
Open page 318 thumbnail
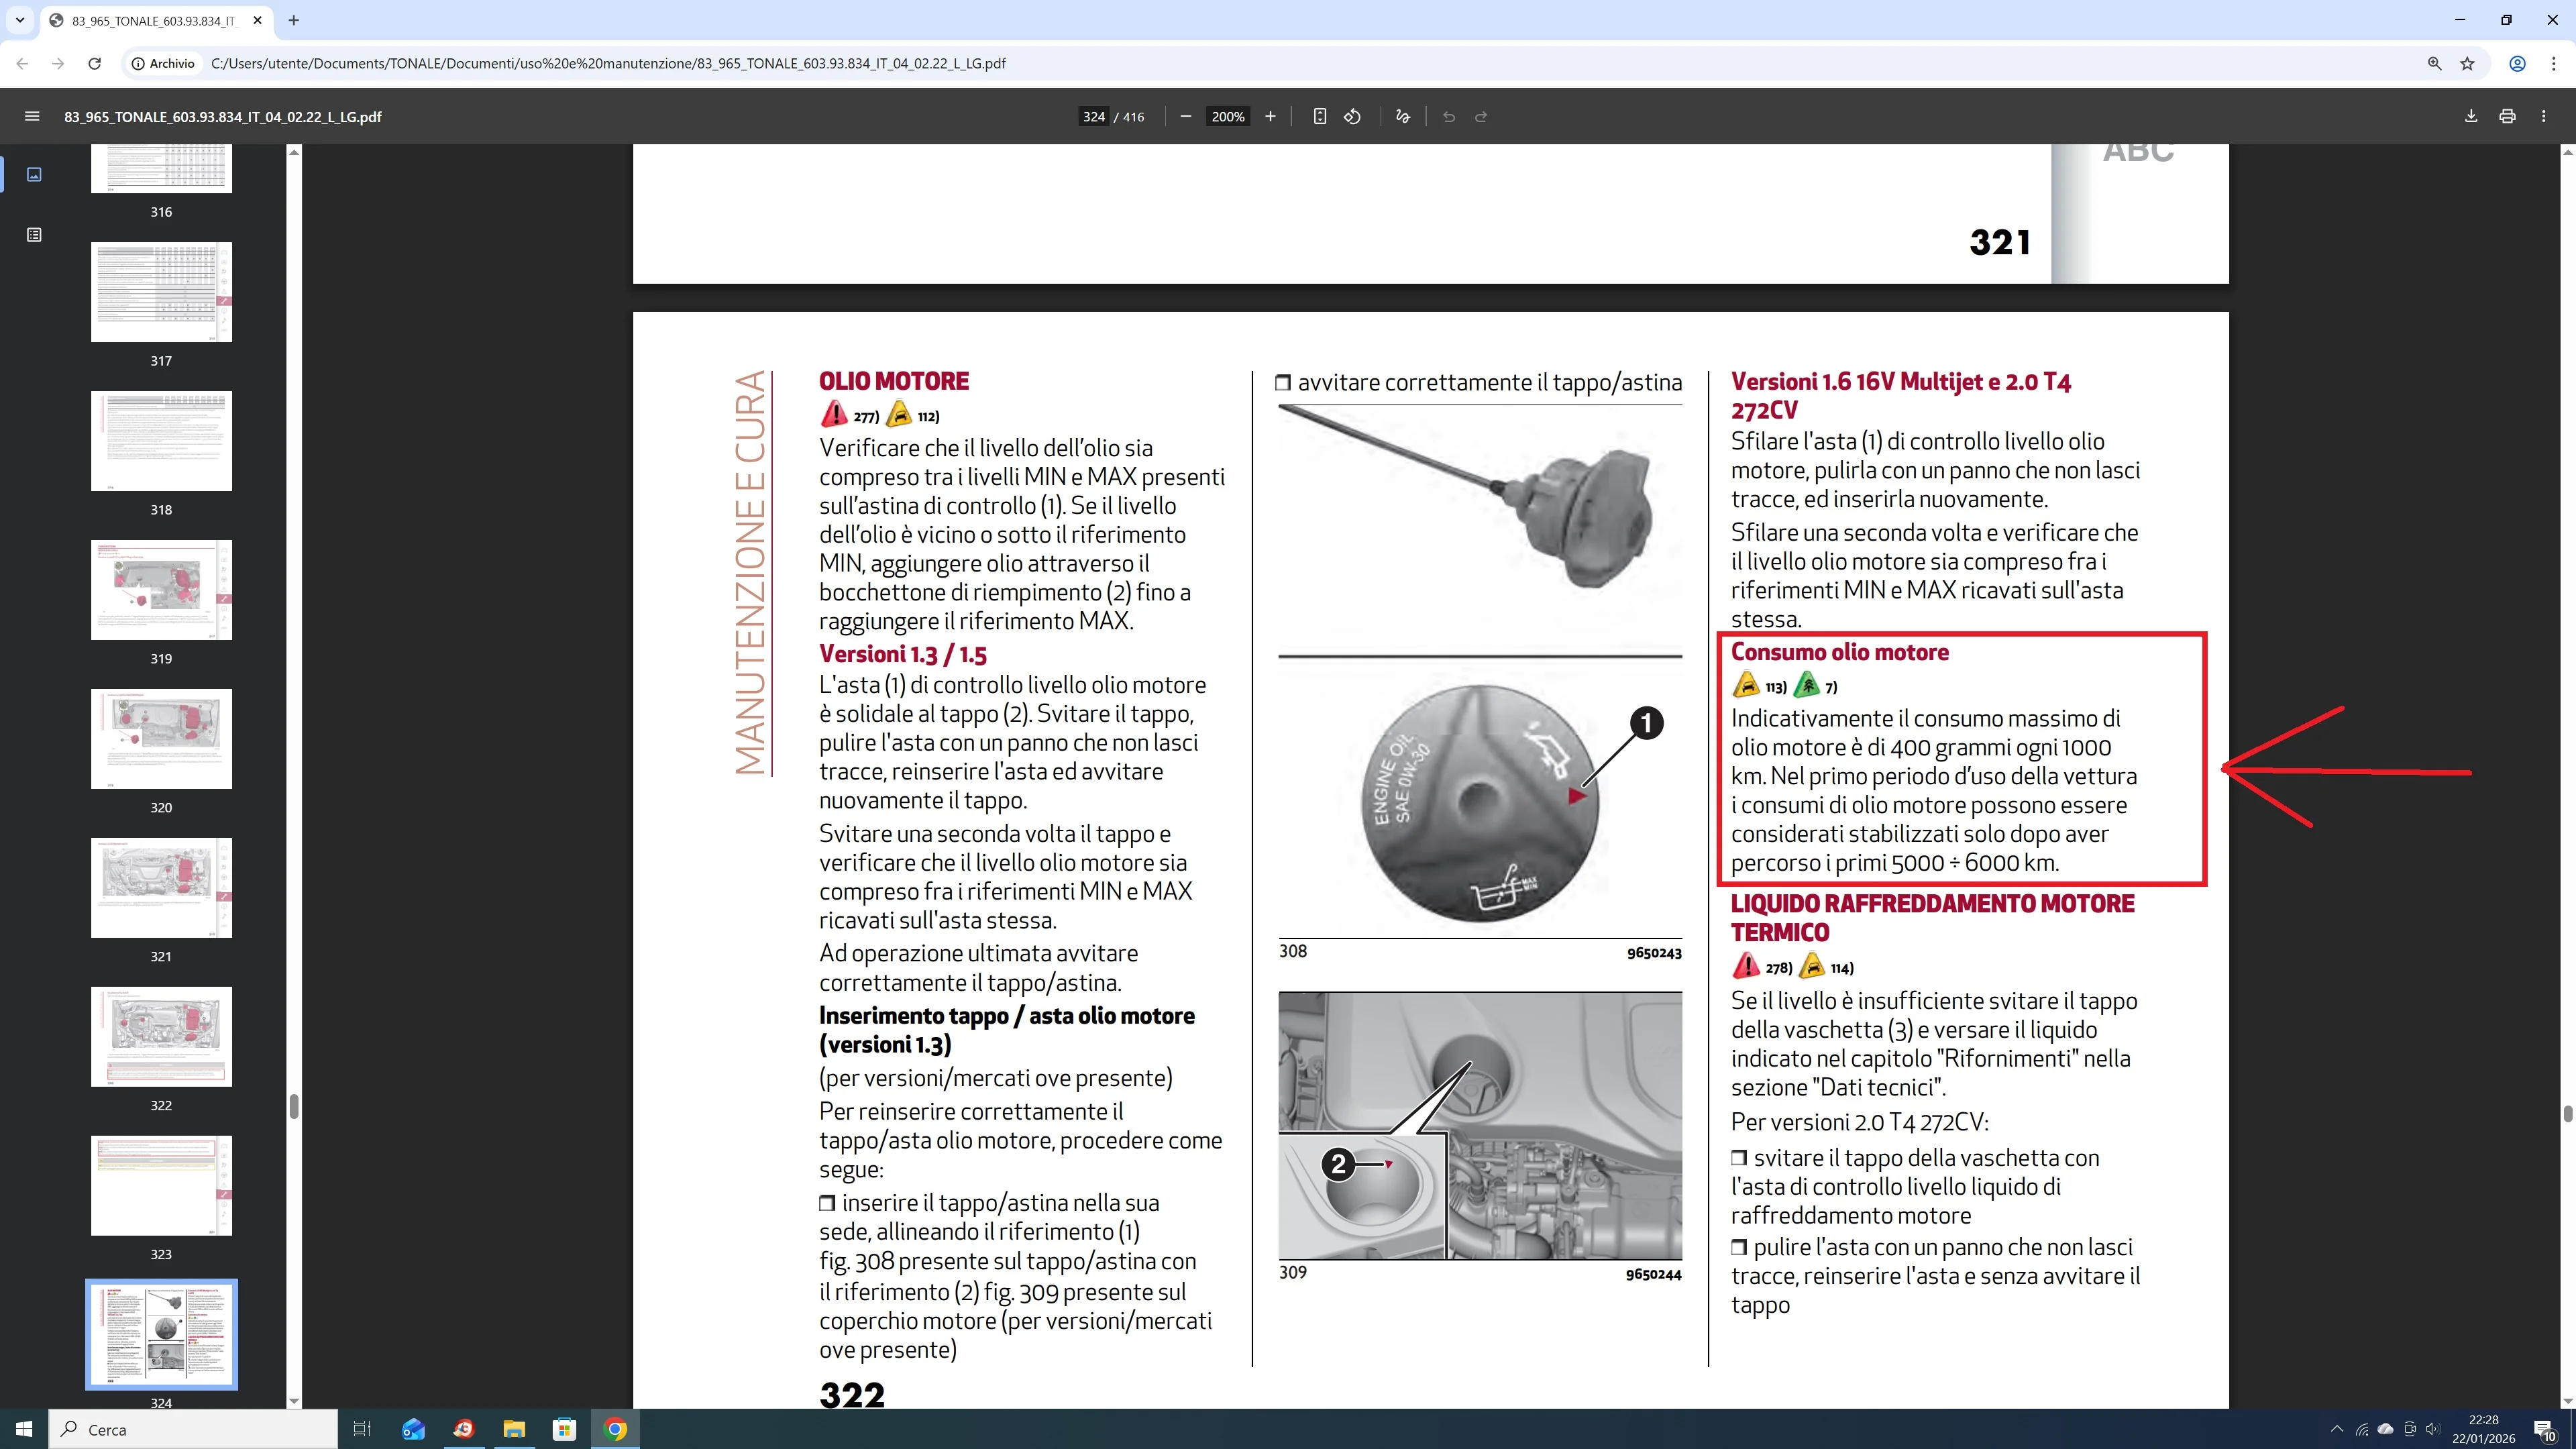[x=161, y=441]
